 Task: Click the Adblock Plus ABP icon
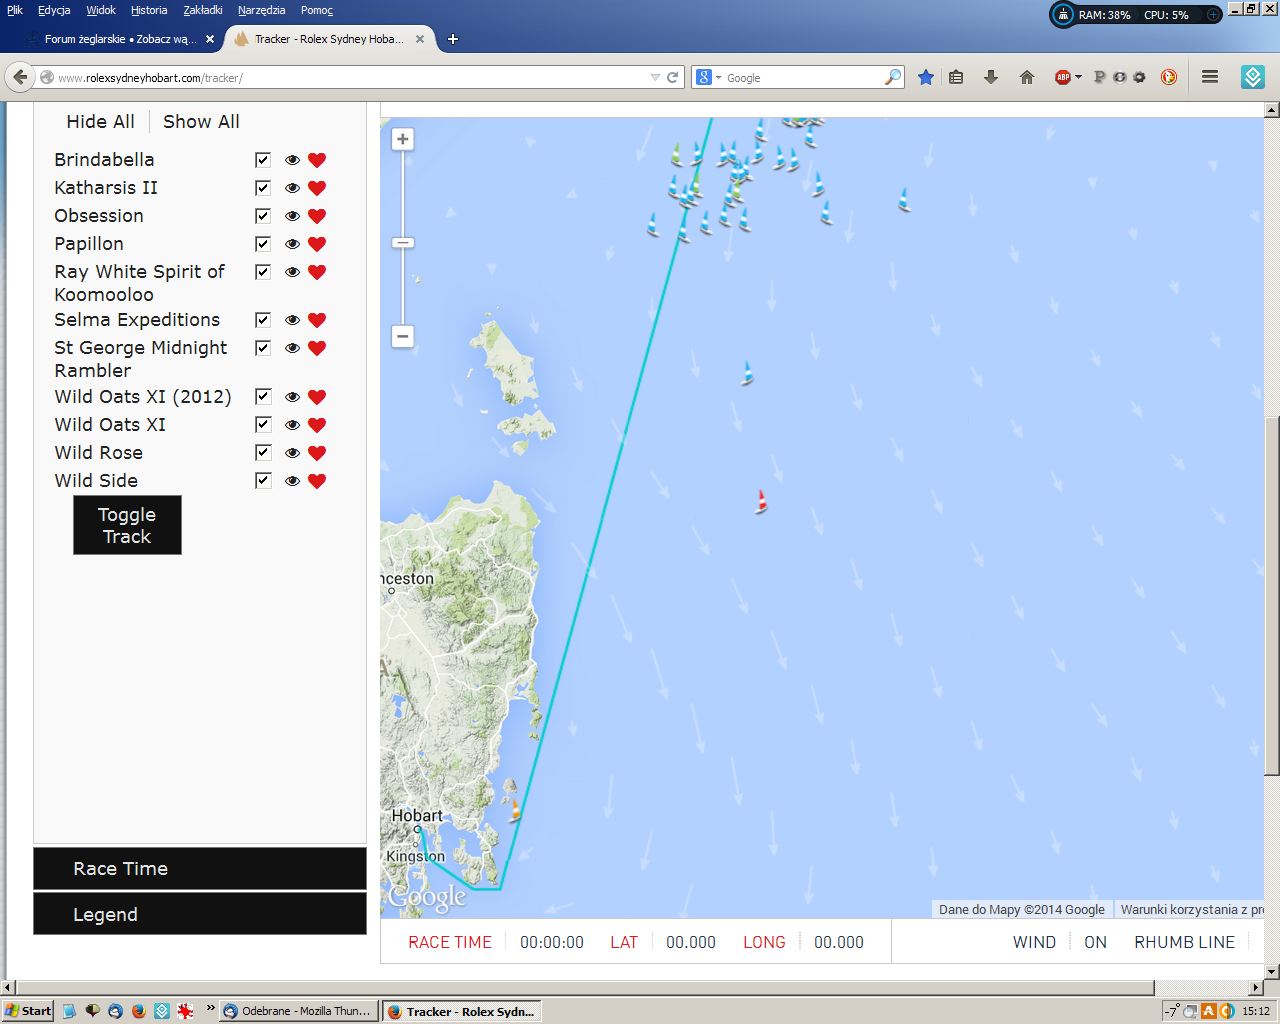pyautogui.click(x=1063, y=77)
